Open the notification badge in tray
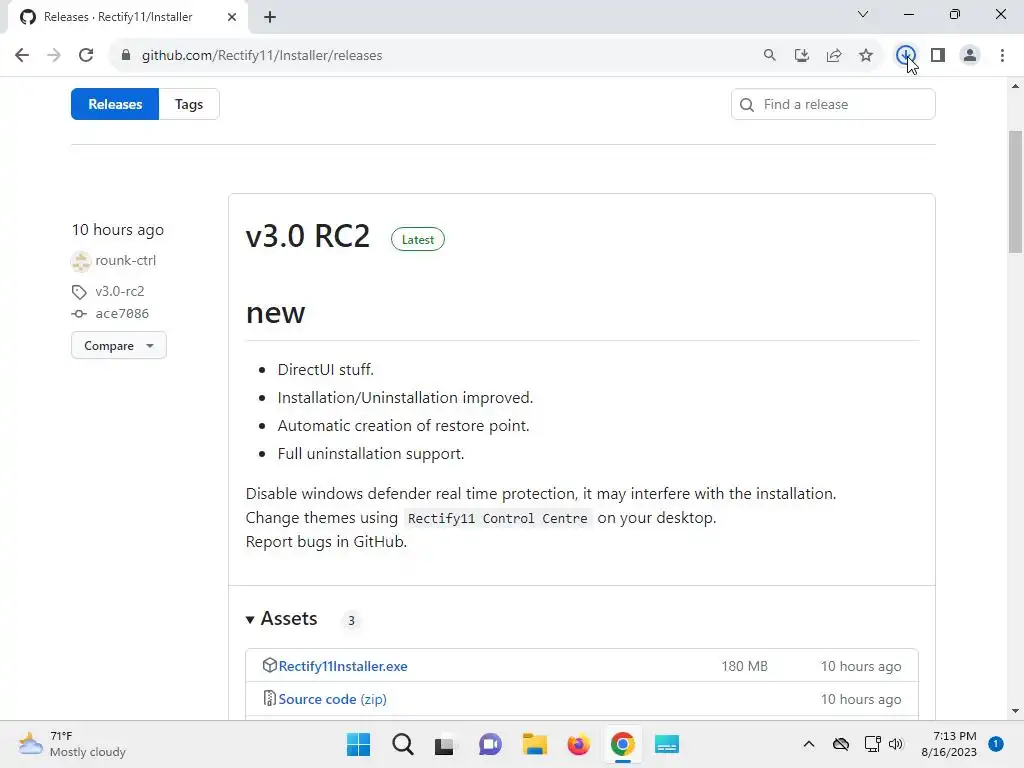The width and height of the screenshot is (1024, 768). coord(996,744)
